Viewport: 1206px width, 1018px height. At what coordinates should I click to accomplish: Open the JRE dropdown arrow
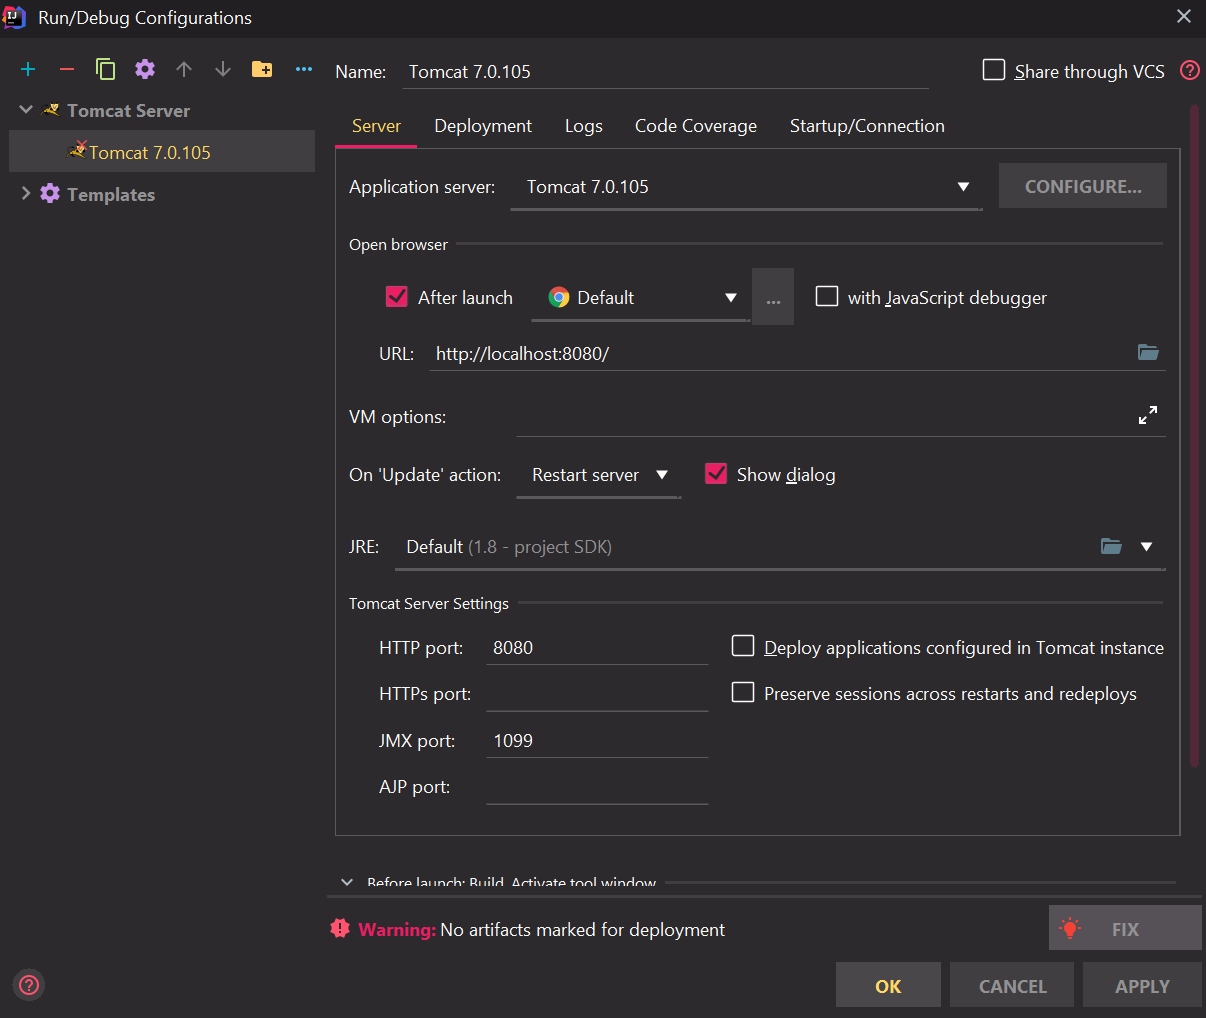(1147, 546)
